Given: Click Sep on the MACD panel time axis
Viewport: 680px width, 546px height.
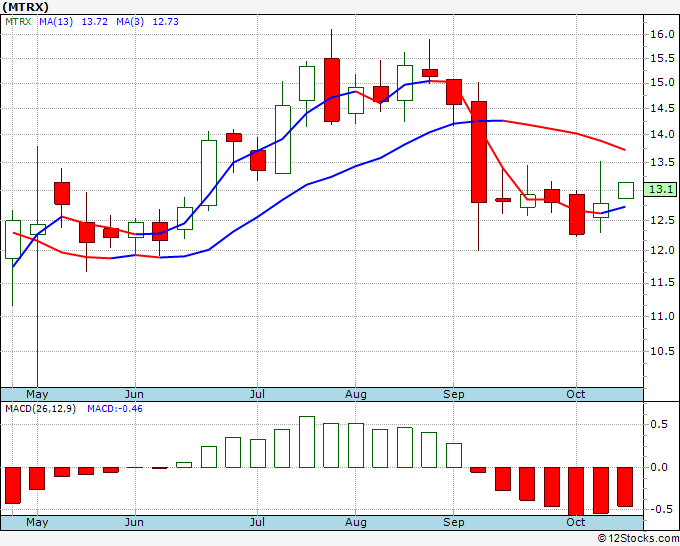Looking at the screenshot, I should click(454, 522).
